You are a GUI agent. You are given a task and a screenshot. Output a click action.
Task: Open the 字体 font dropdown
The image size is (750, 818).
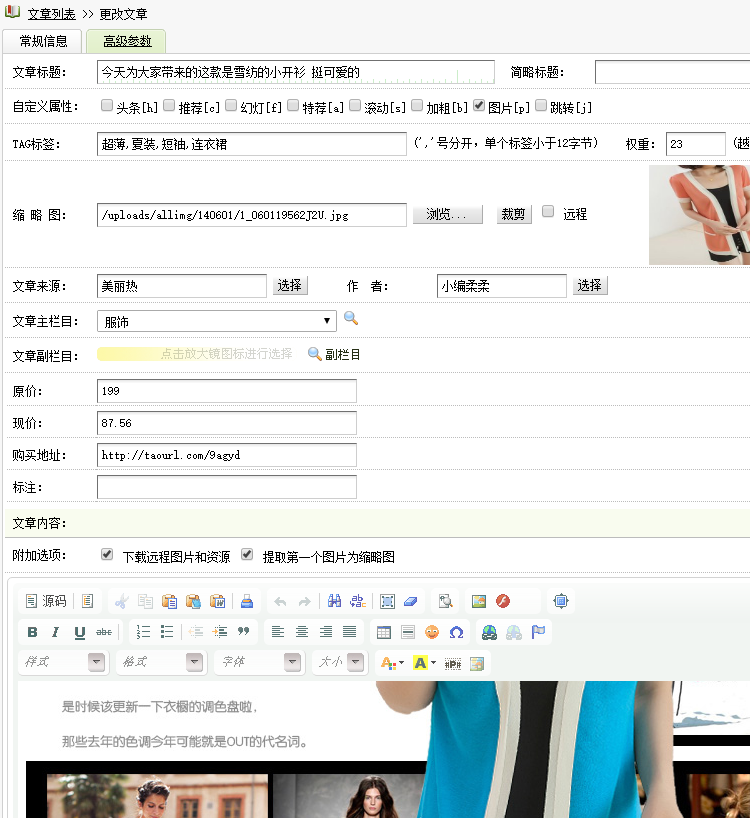[x=260, y=663]
